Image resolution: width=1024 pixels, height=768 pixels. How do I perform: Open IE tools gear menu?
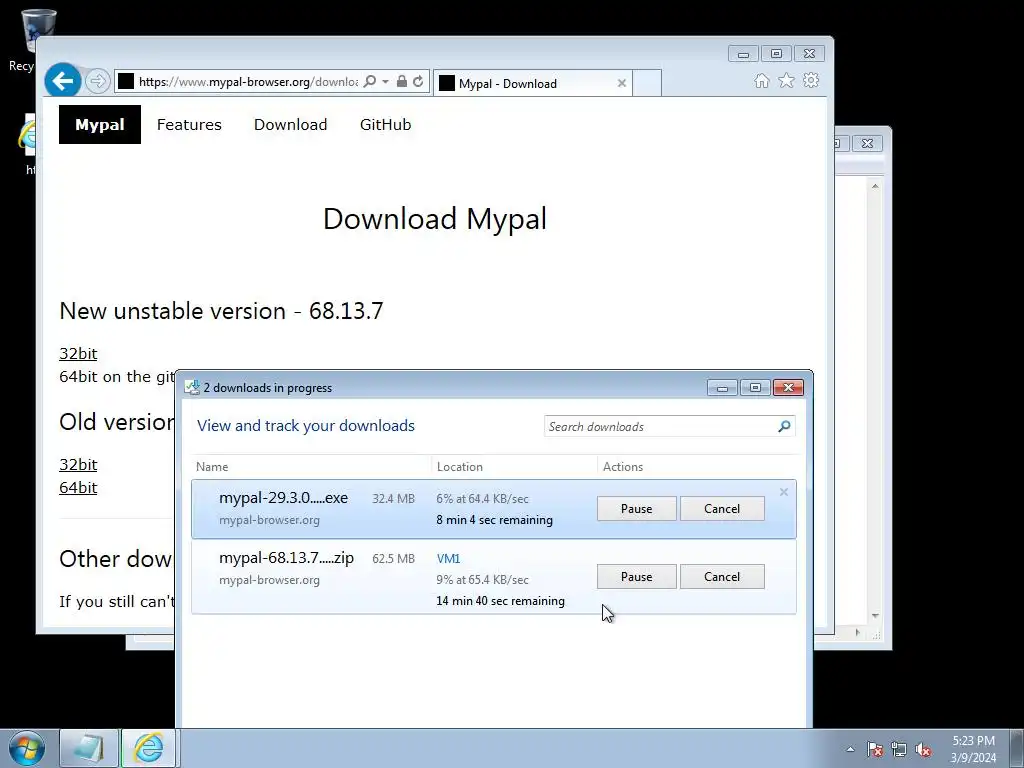pyautogui.click(x=811, y=80)
